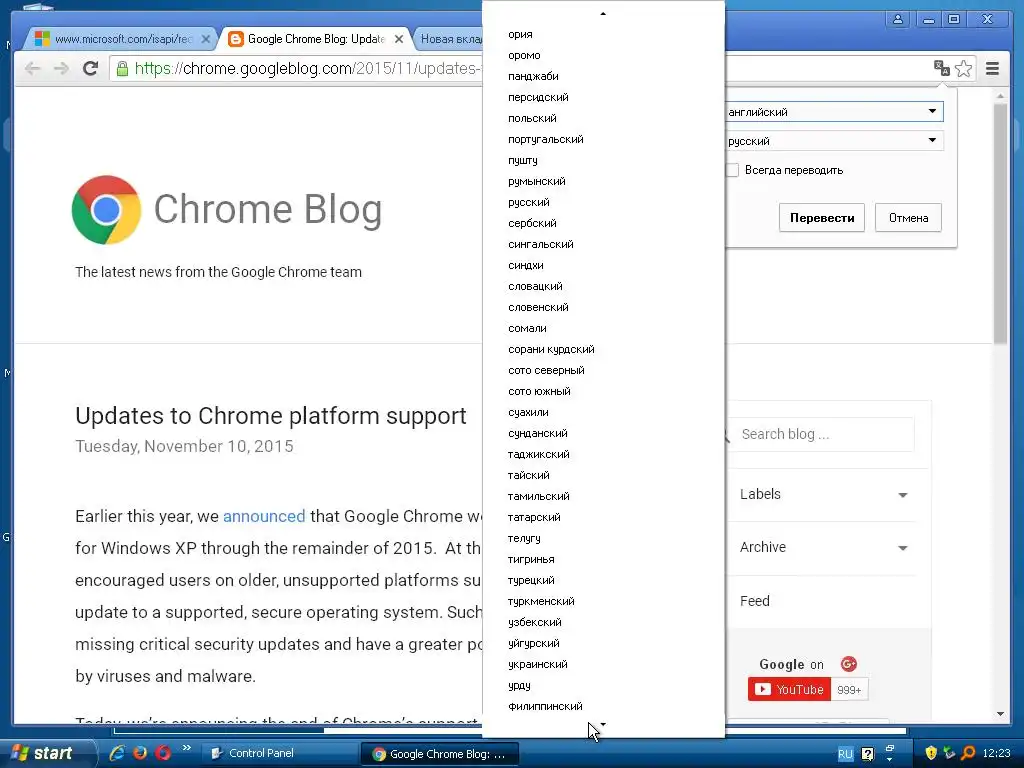This screenshot has width=1024, height=768.
Task: Select 'польский' in language list
Action: [603, 118]
